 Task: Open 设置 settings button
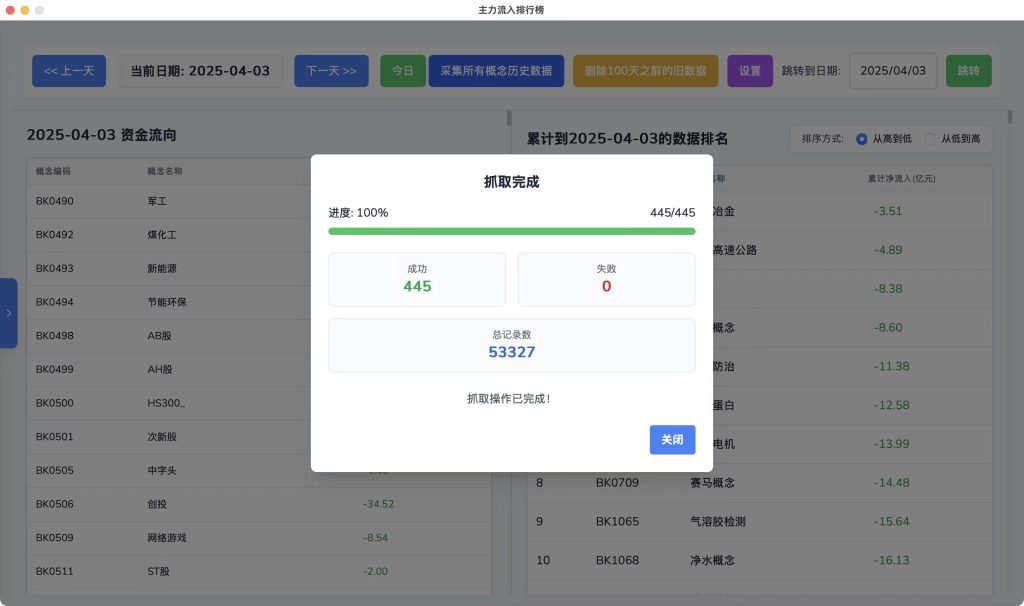click(x=749, y=71)
